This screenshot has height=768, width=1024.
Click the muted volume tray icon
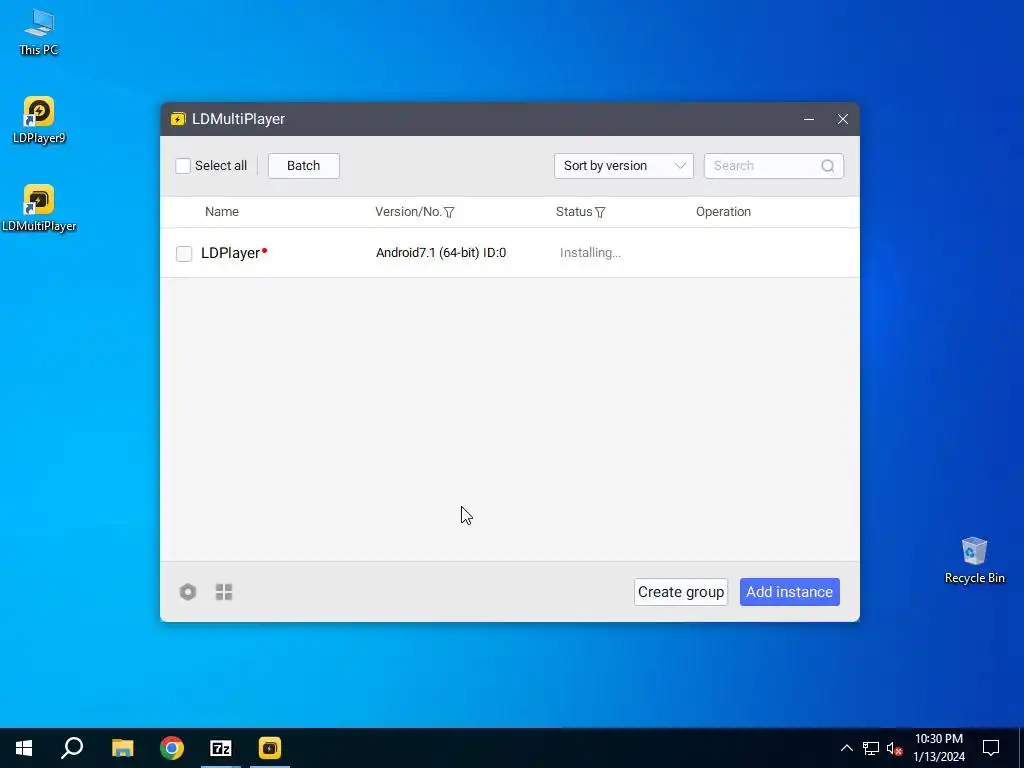[895, 748]
